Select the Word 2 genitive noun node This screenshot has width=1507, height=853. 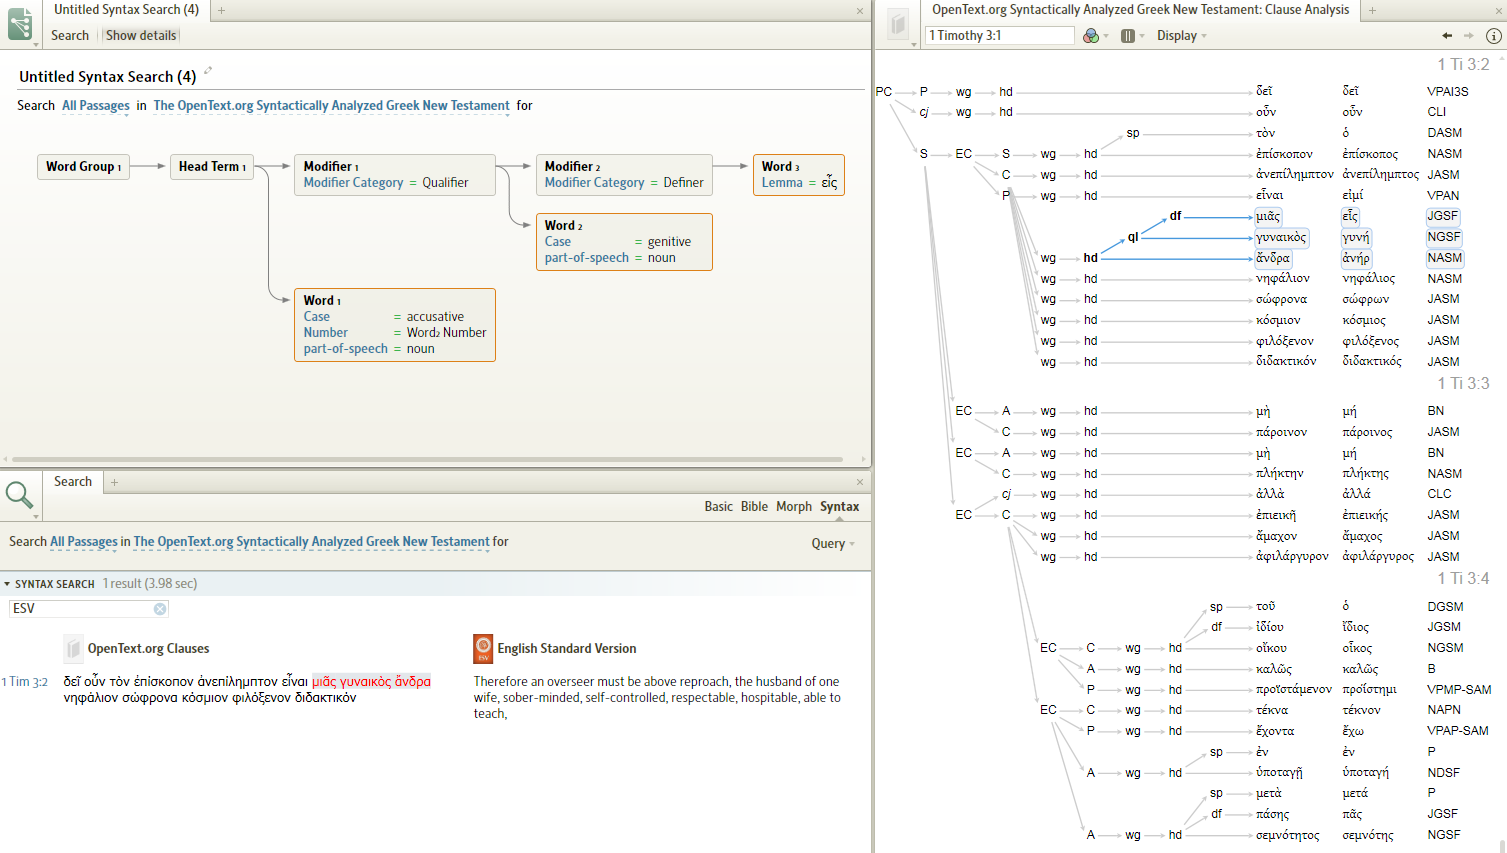[x=625, y=242]
